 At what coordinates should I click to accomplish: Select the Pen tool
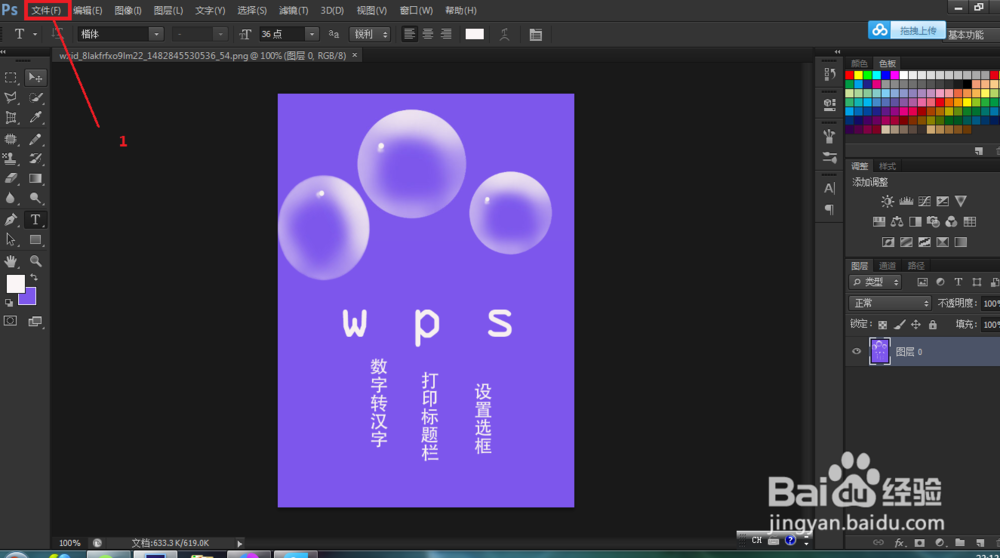[11, 220]
